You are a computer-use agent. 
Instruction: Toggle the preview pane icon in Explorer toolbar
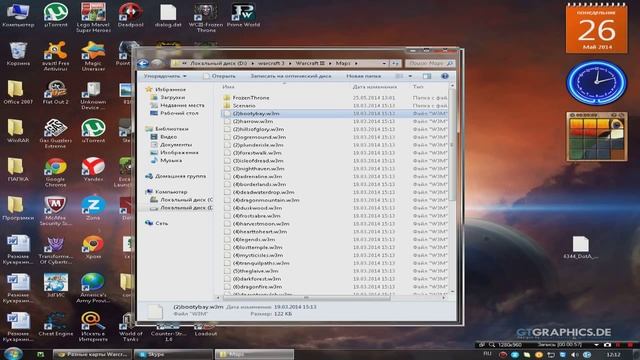[427, 76]
